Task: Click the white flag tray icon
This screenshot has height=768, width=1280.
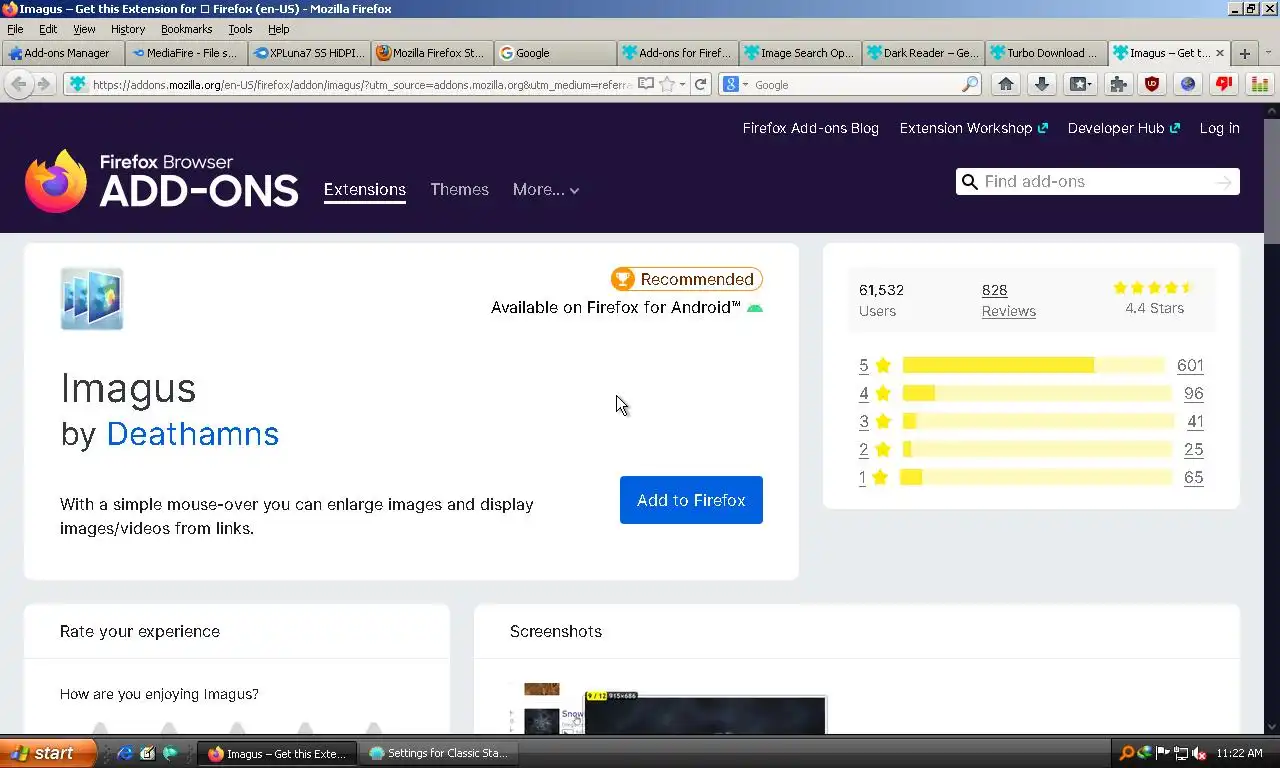Action: pos(1163,754)
